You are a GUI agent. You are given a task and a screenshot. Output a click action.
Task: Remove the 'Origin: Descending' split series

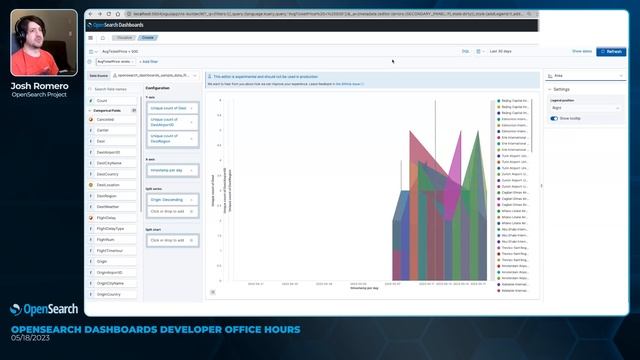192,200
